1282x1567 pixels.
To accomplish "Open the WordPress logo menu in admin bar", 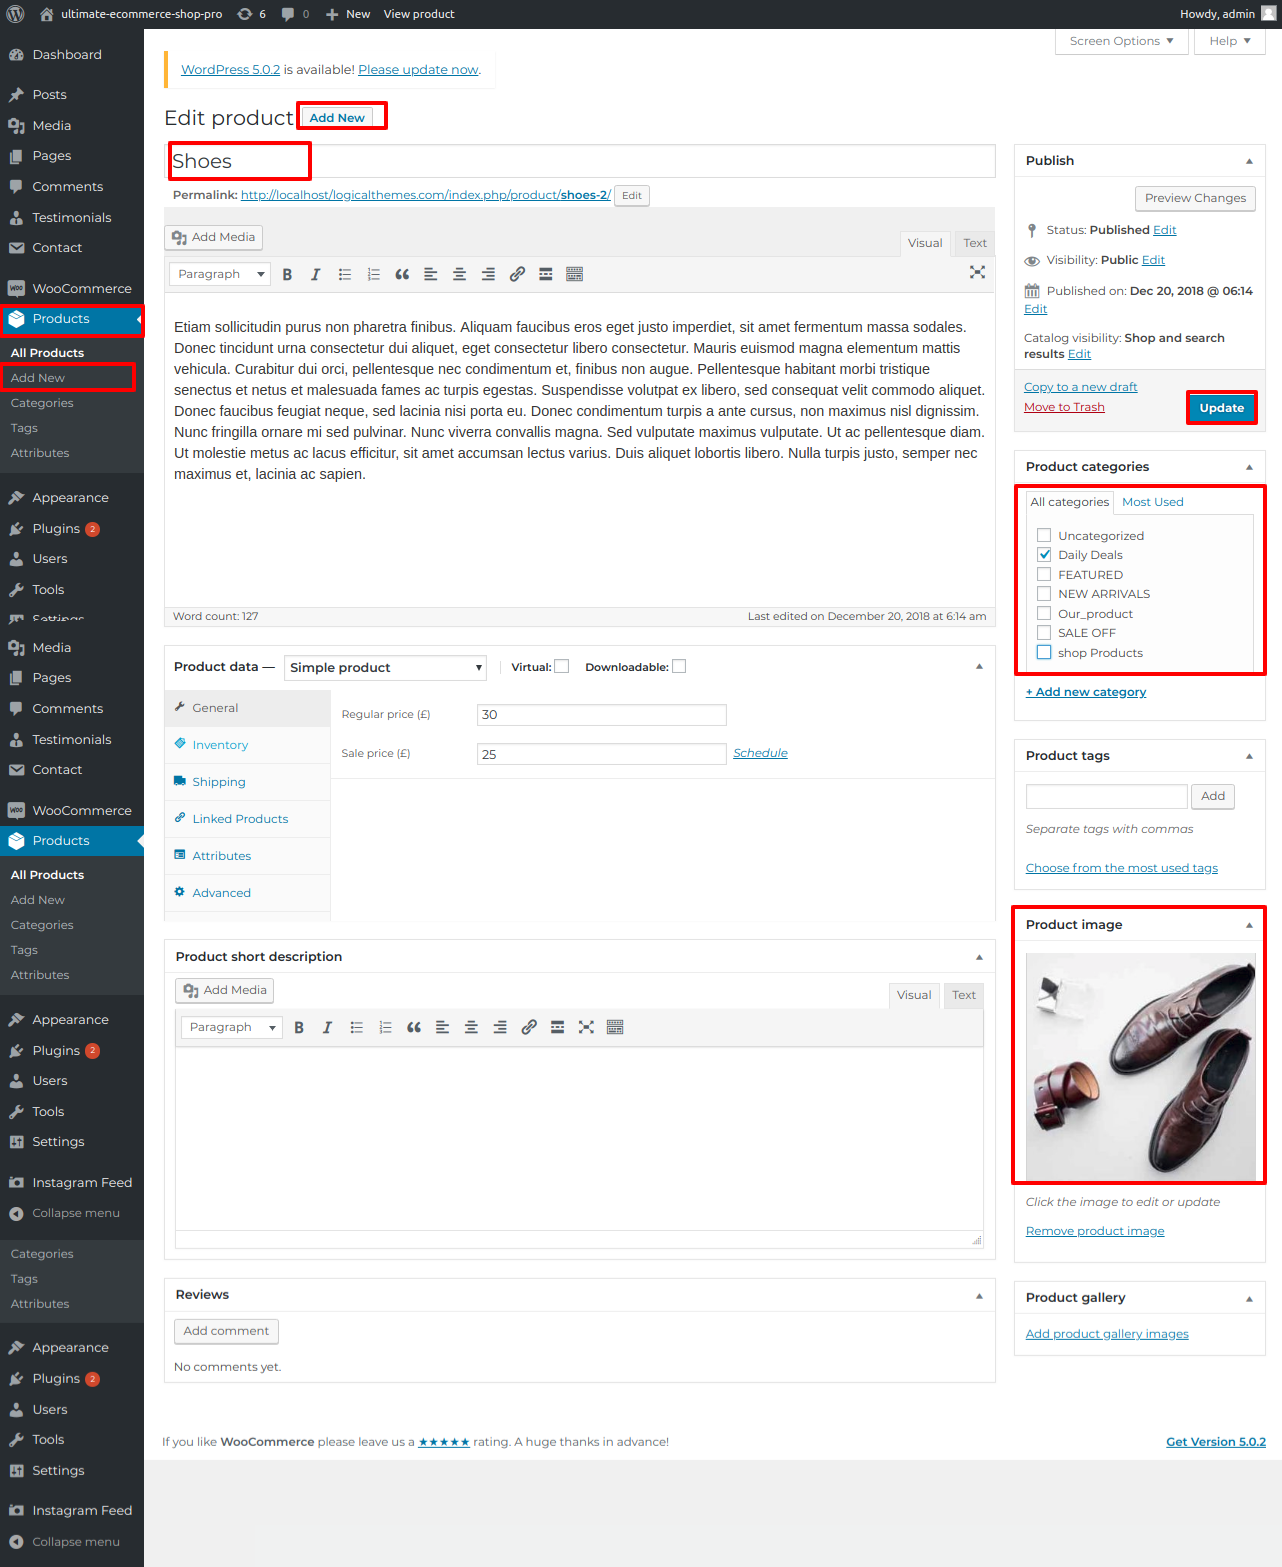I will (15, 14).
